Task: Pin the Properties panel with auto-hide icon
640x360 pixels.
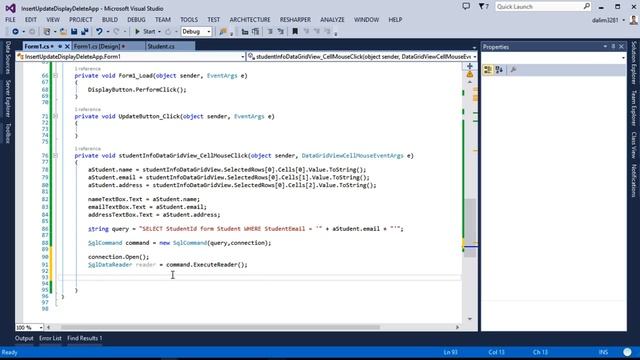Action: (x=613, y=47)
